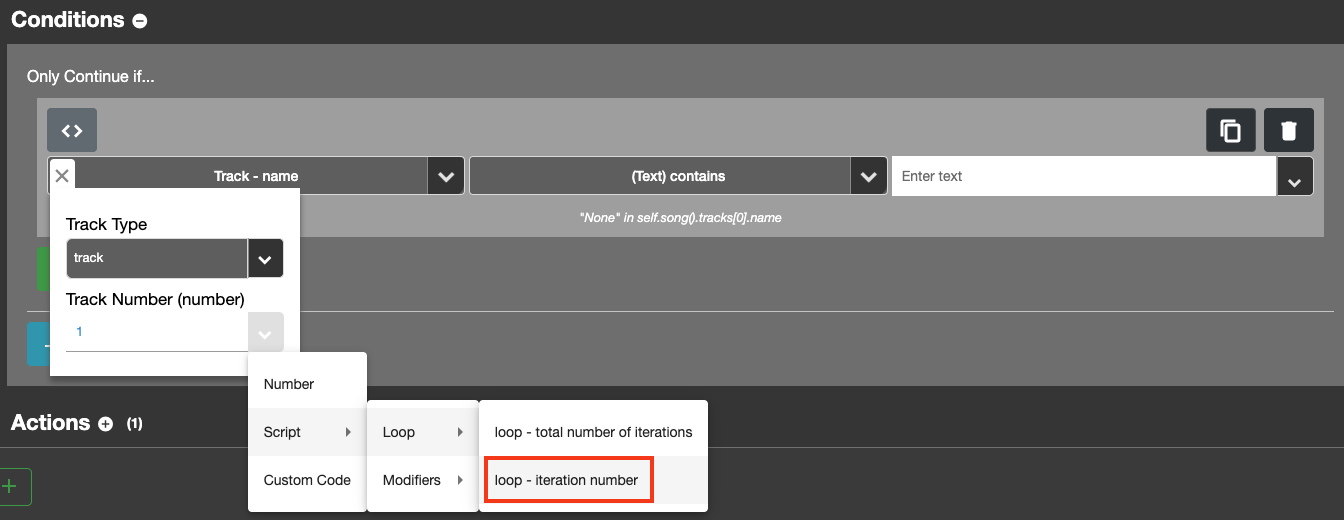Click the green plus button below Actions
1344x520 pixels.
(x=12, y=487)
